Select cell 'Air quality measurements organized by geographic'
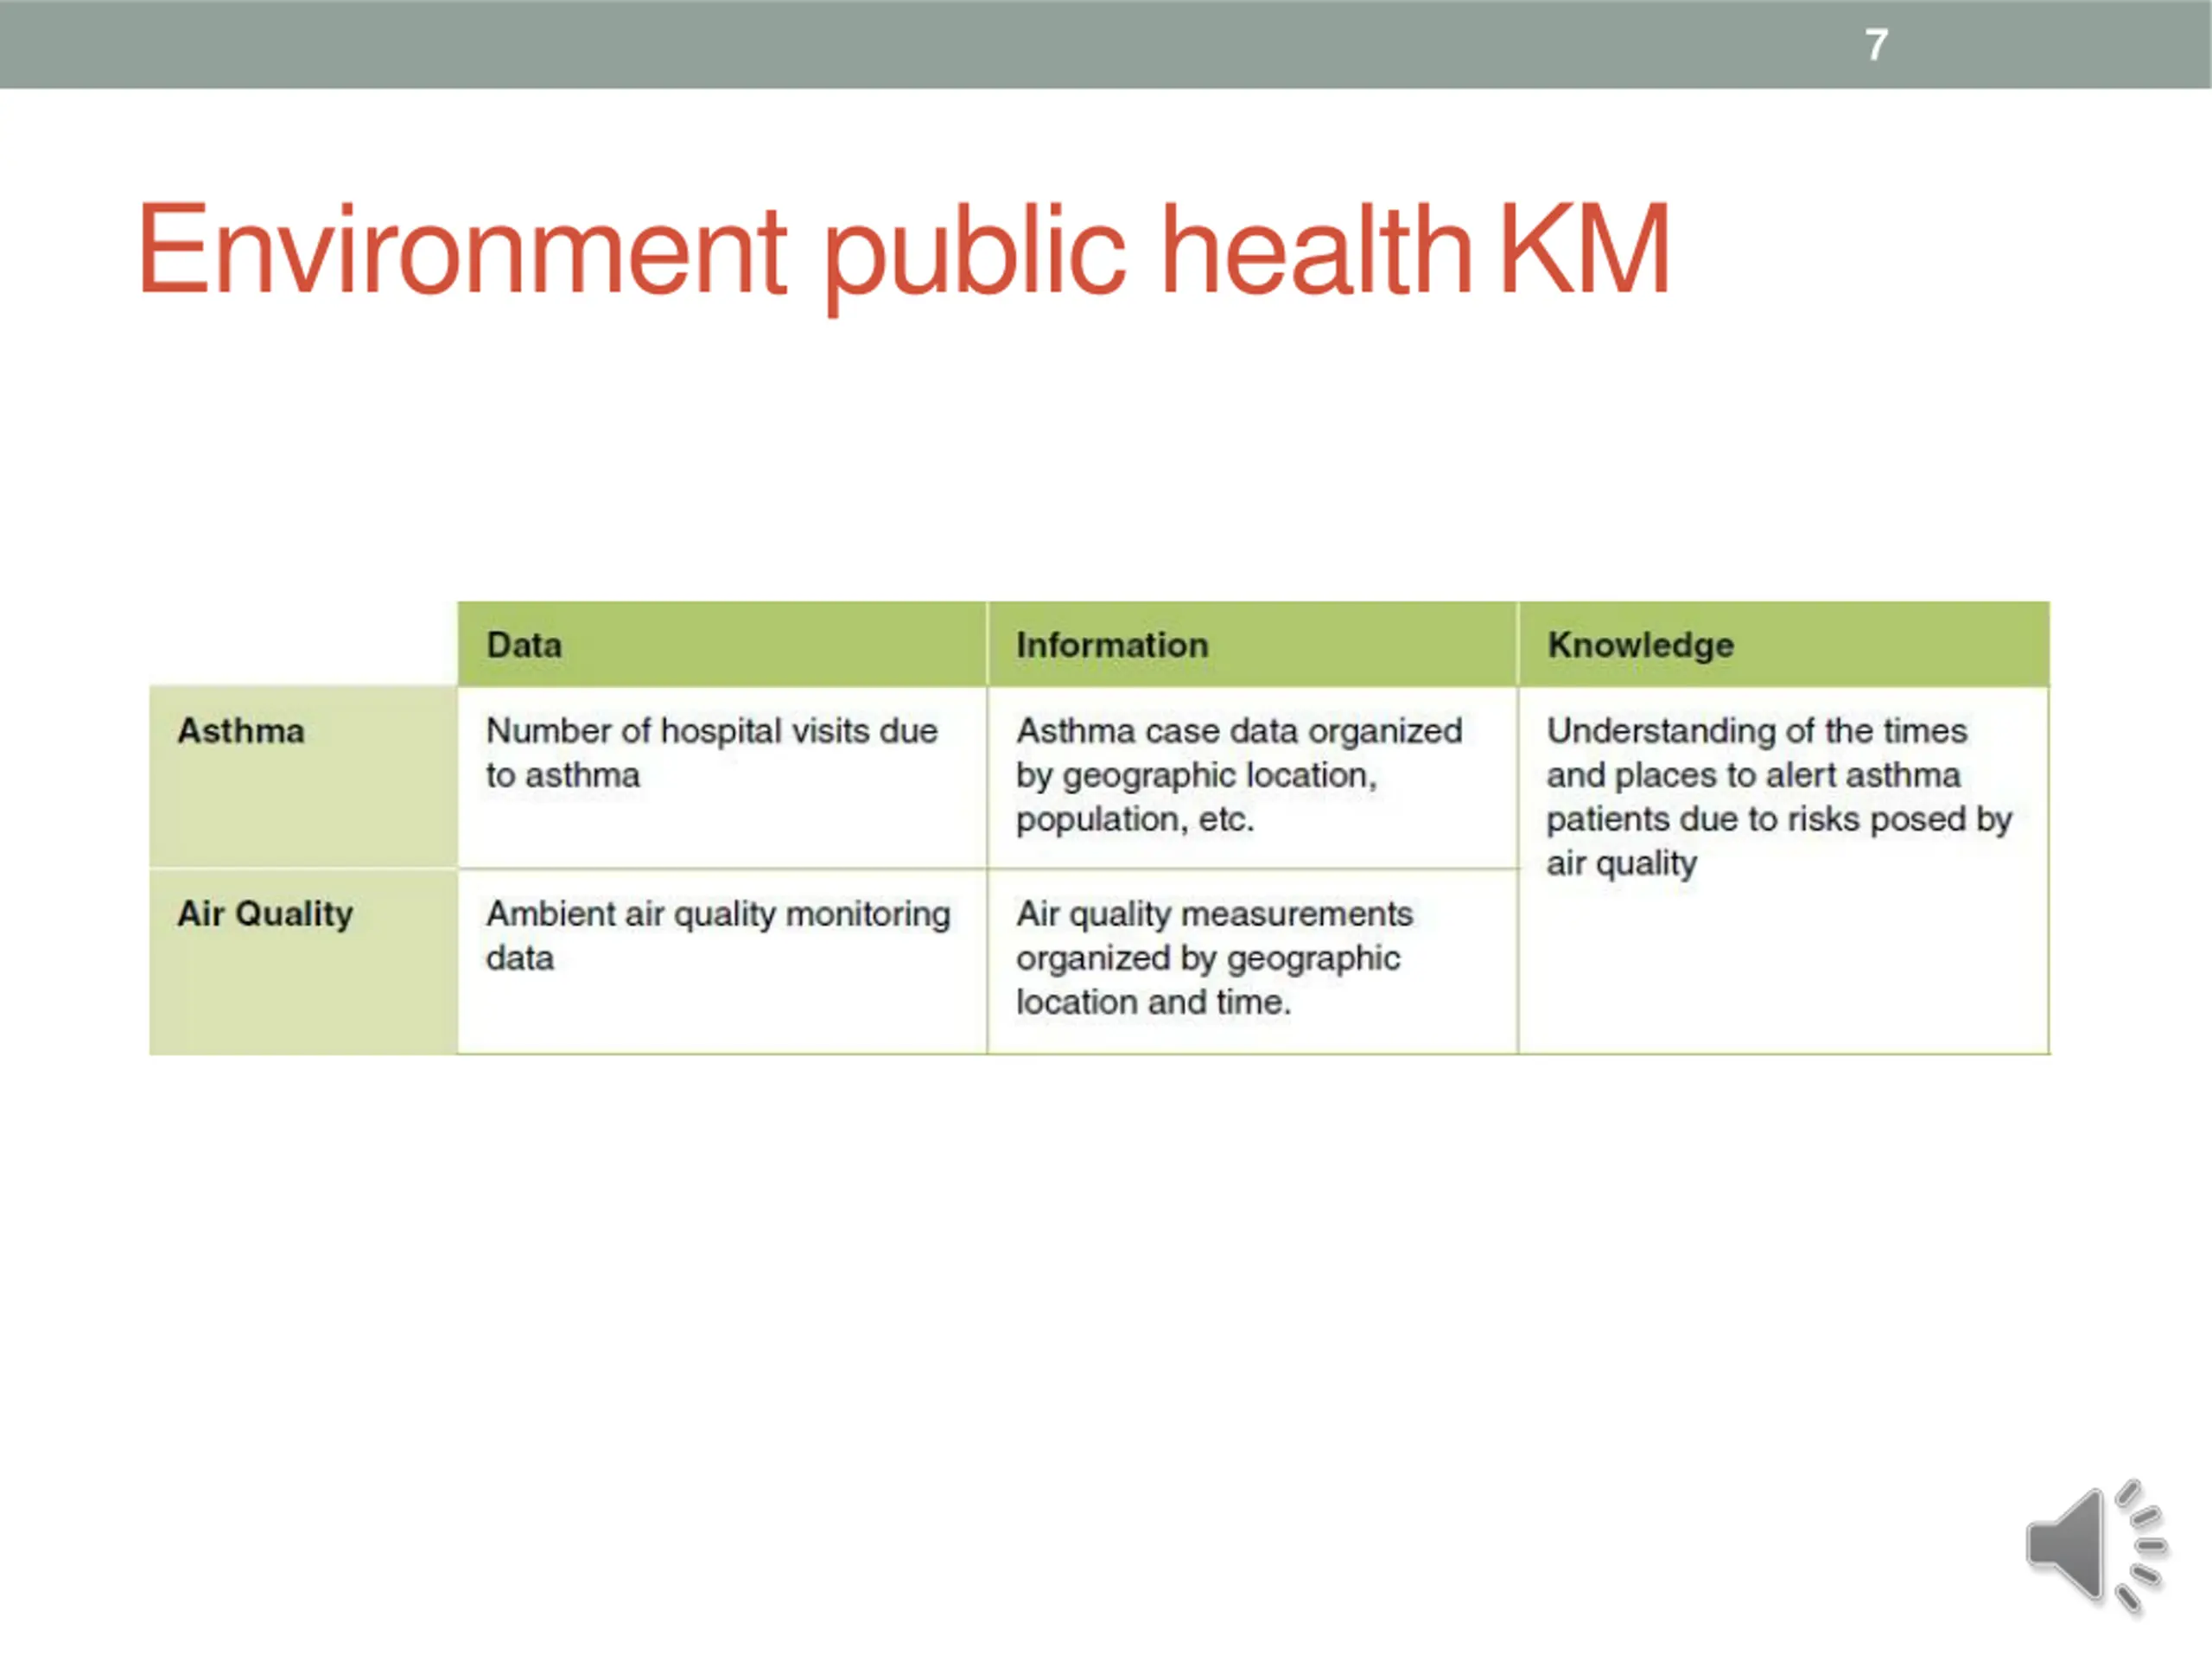 point(1252,962)
